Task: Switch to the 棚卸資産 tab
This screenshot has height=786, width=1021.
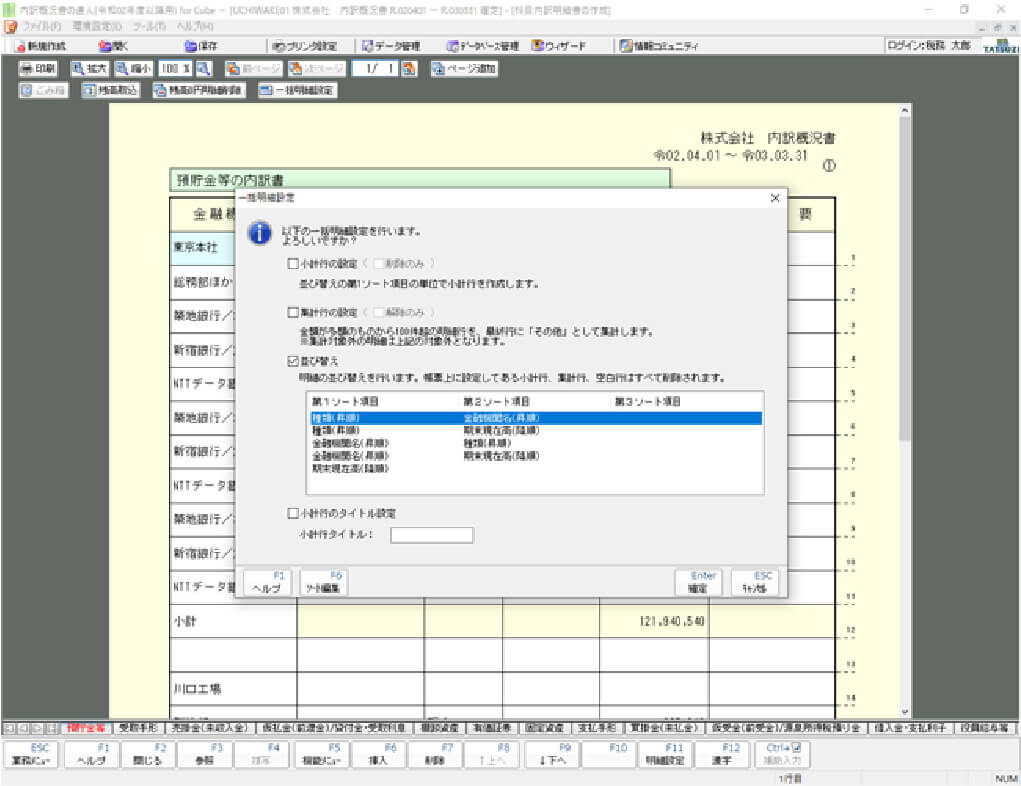Action: tap(440, 727)
